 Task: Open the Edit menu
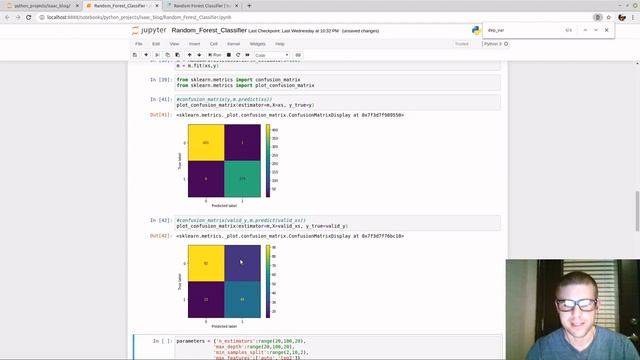coord(156,44)
